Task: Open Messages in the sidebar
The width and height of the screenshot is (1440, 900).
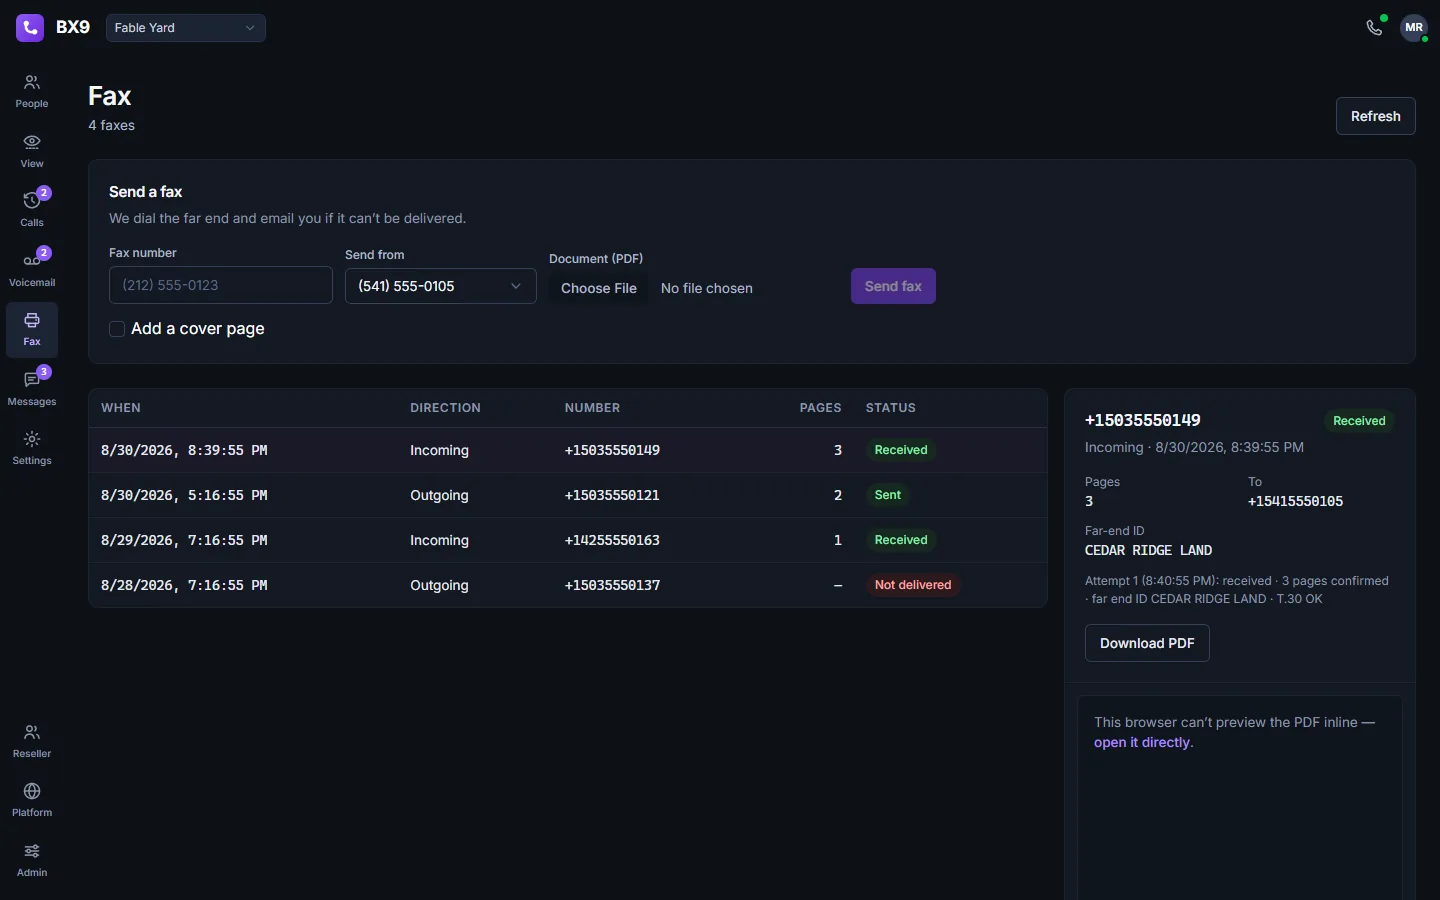Action: (x=32, y=389)
